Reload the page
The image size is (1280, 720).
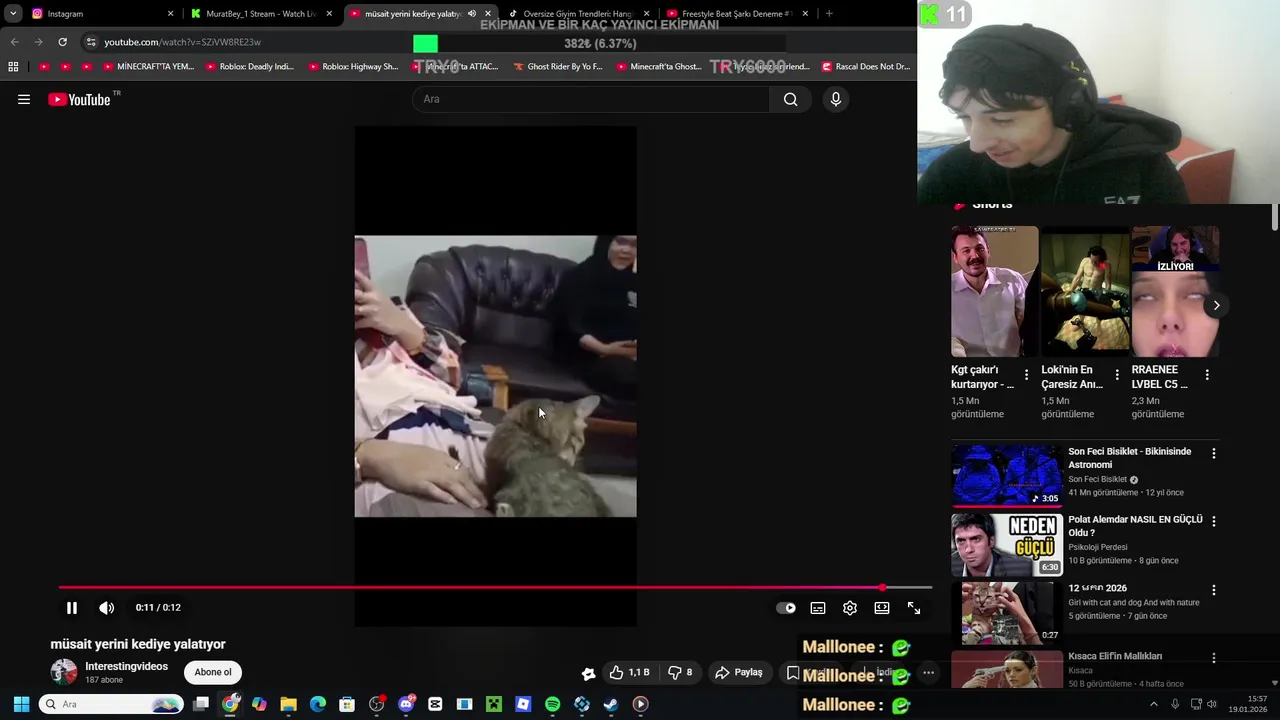pos(62,42)
